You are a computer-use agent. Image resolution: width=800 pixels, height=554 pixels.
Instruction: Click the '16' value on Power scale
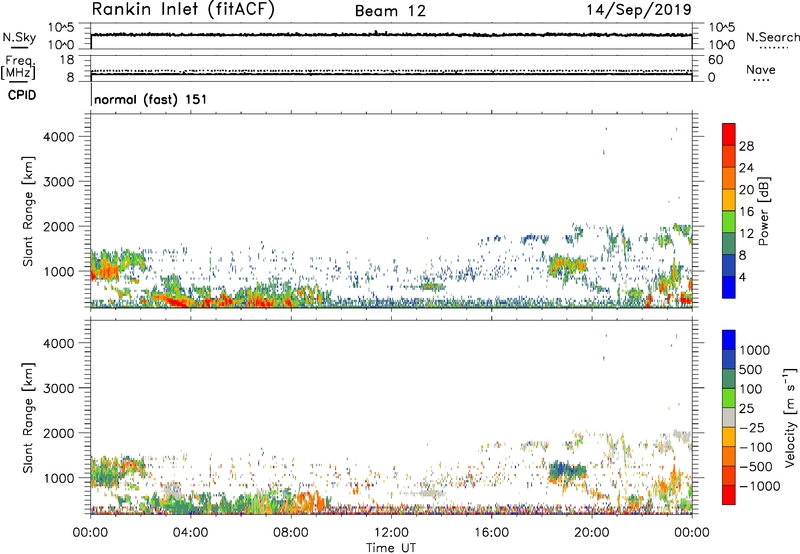click(746, 212)
